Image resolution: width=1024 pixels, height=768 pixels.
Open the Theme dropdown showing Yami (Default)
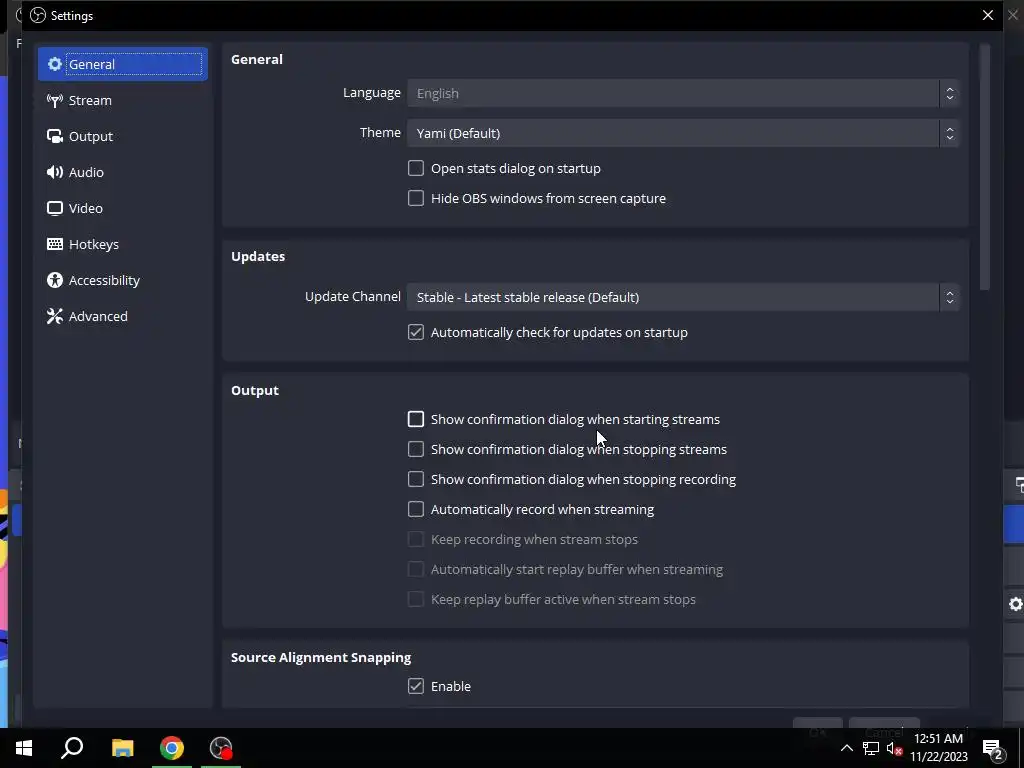(683, 133)
